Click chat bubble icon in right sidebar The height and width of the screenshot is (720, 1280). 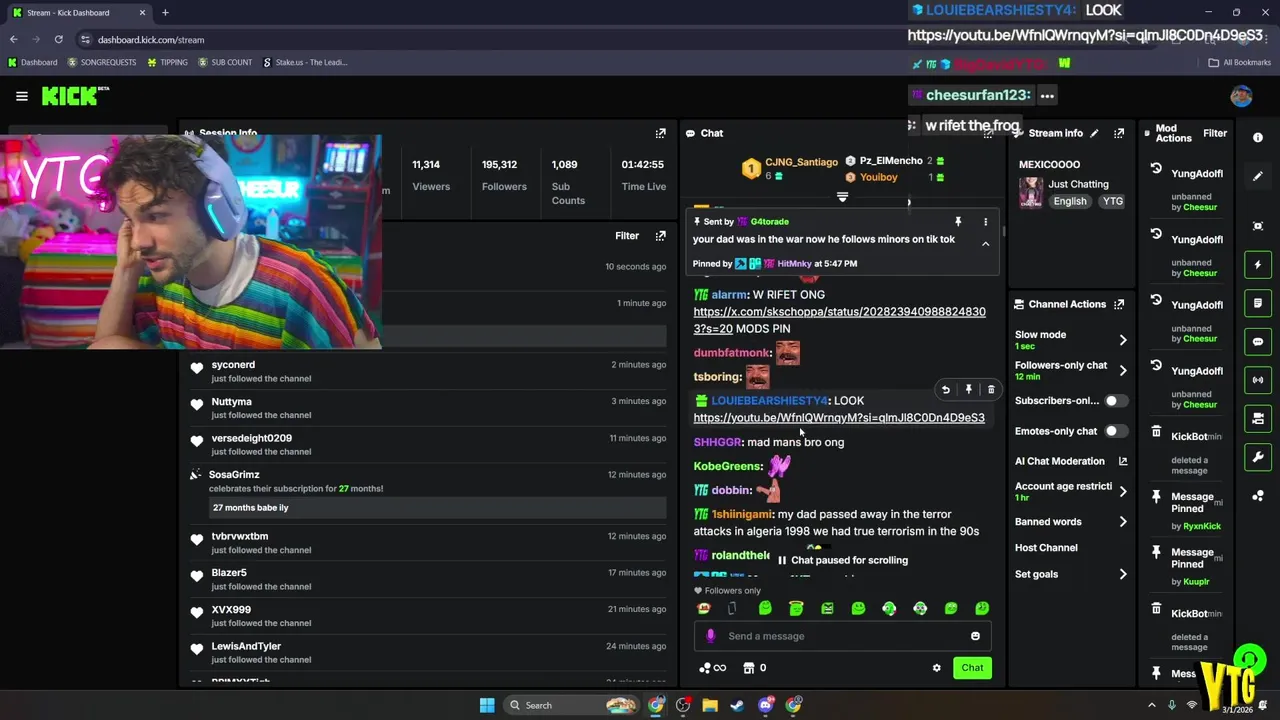click(1258, 341)
